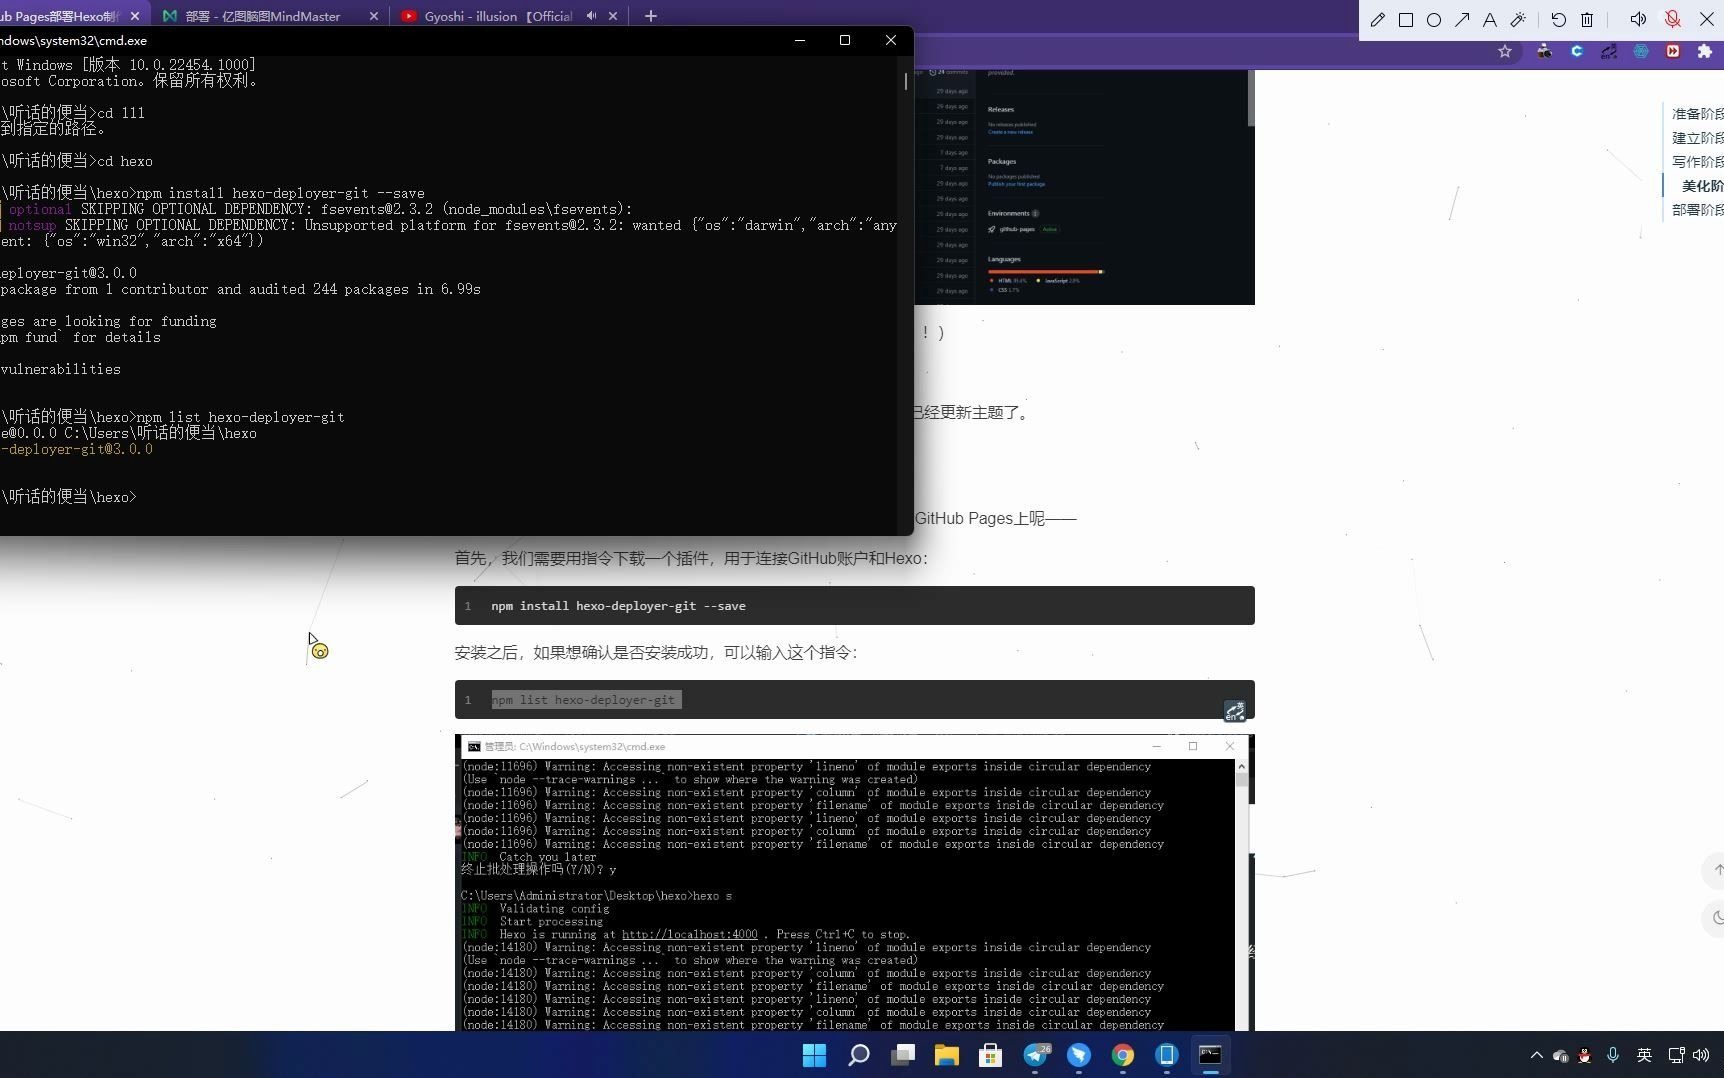This screenshot has height=1078, width=1724.
Task: Select the pencil drawing tool
Action: pos(1377,20)
